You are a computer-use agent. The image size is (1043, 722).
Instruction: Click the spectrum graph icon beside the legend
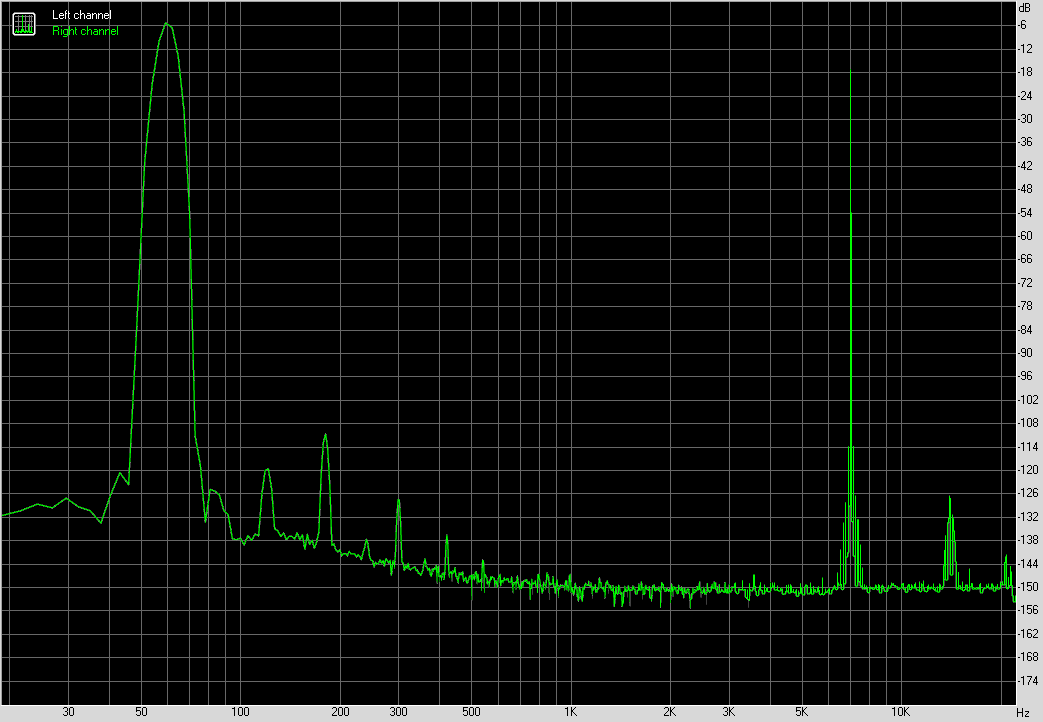24,24
